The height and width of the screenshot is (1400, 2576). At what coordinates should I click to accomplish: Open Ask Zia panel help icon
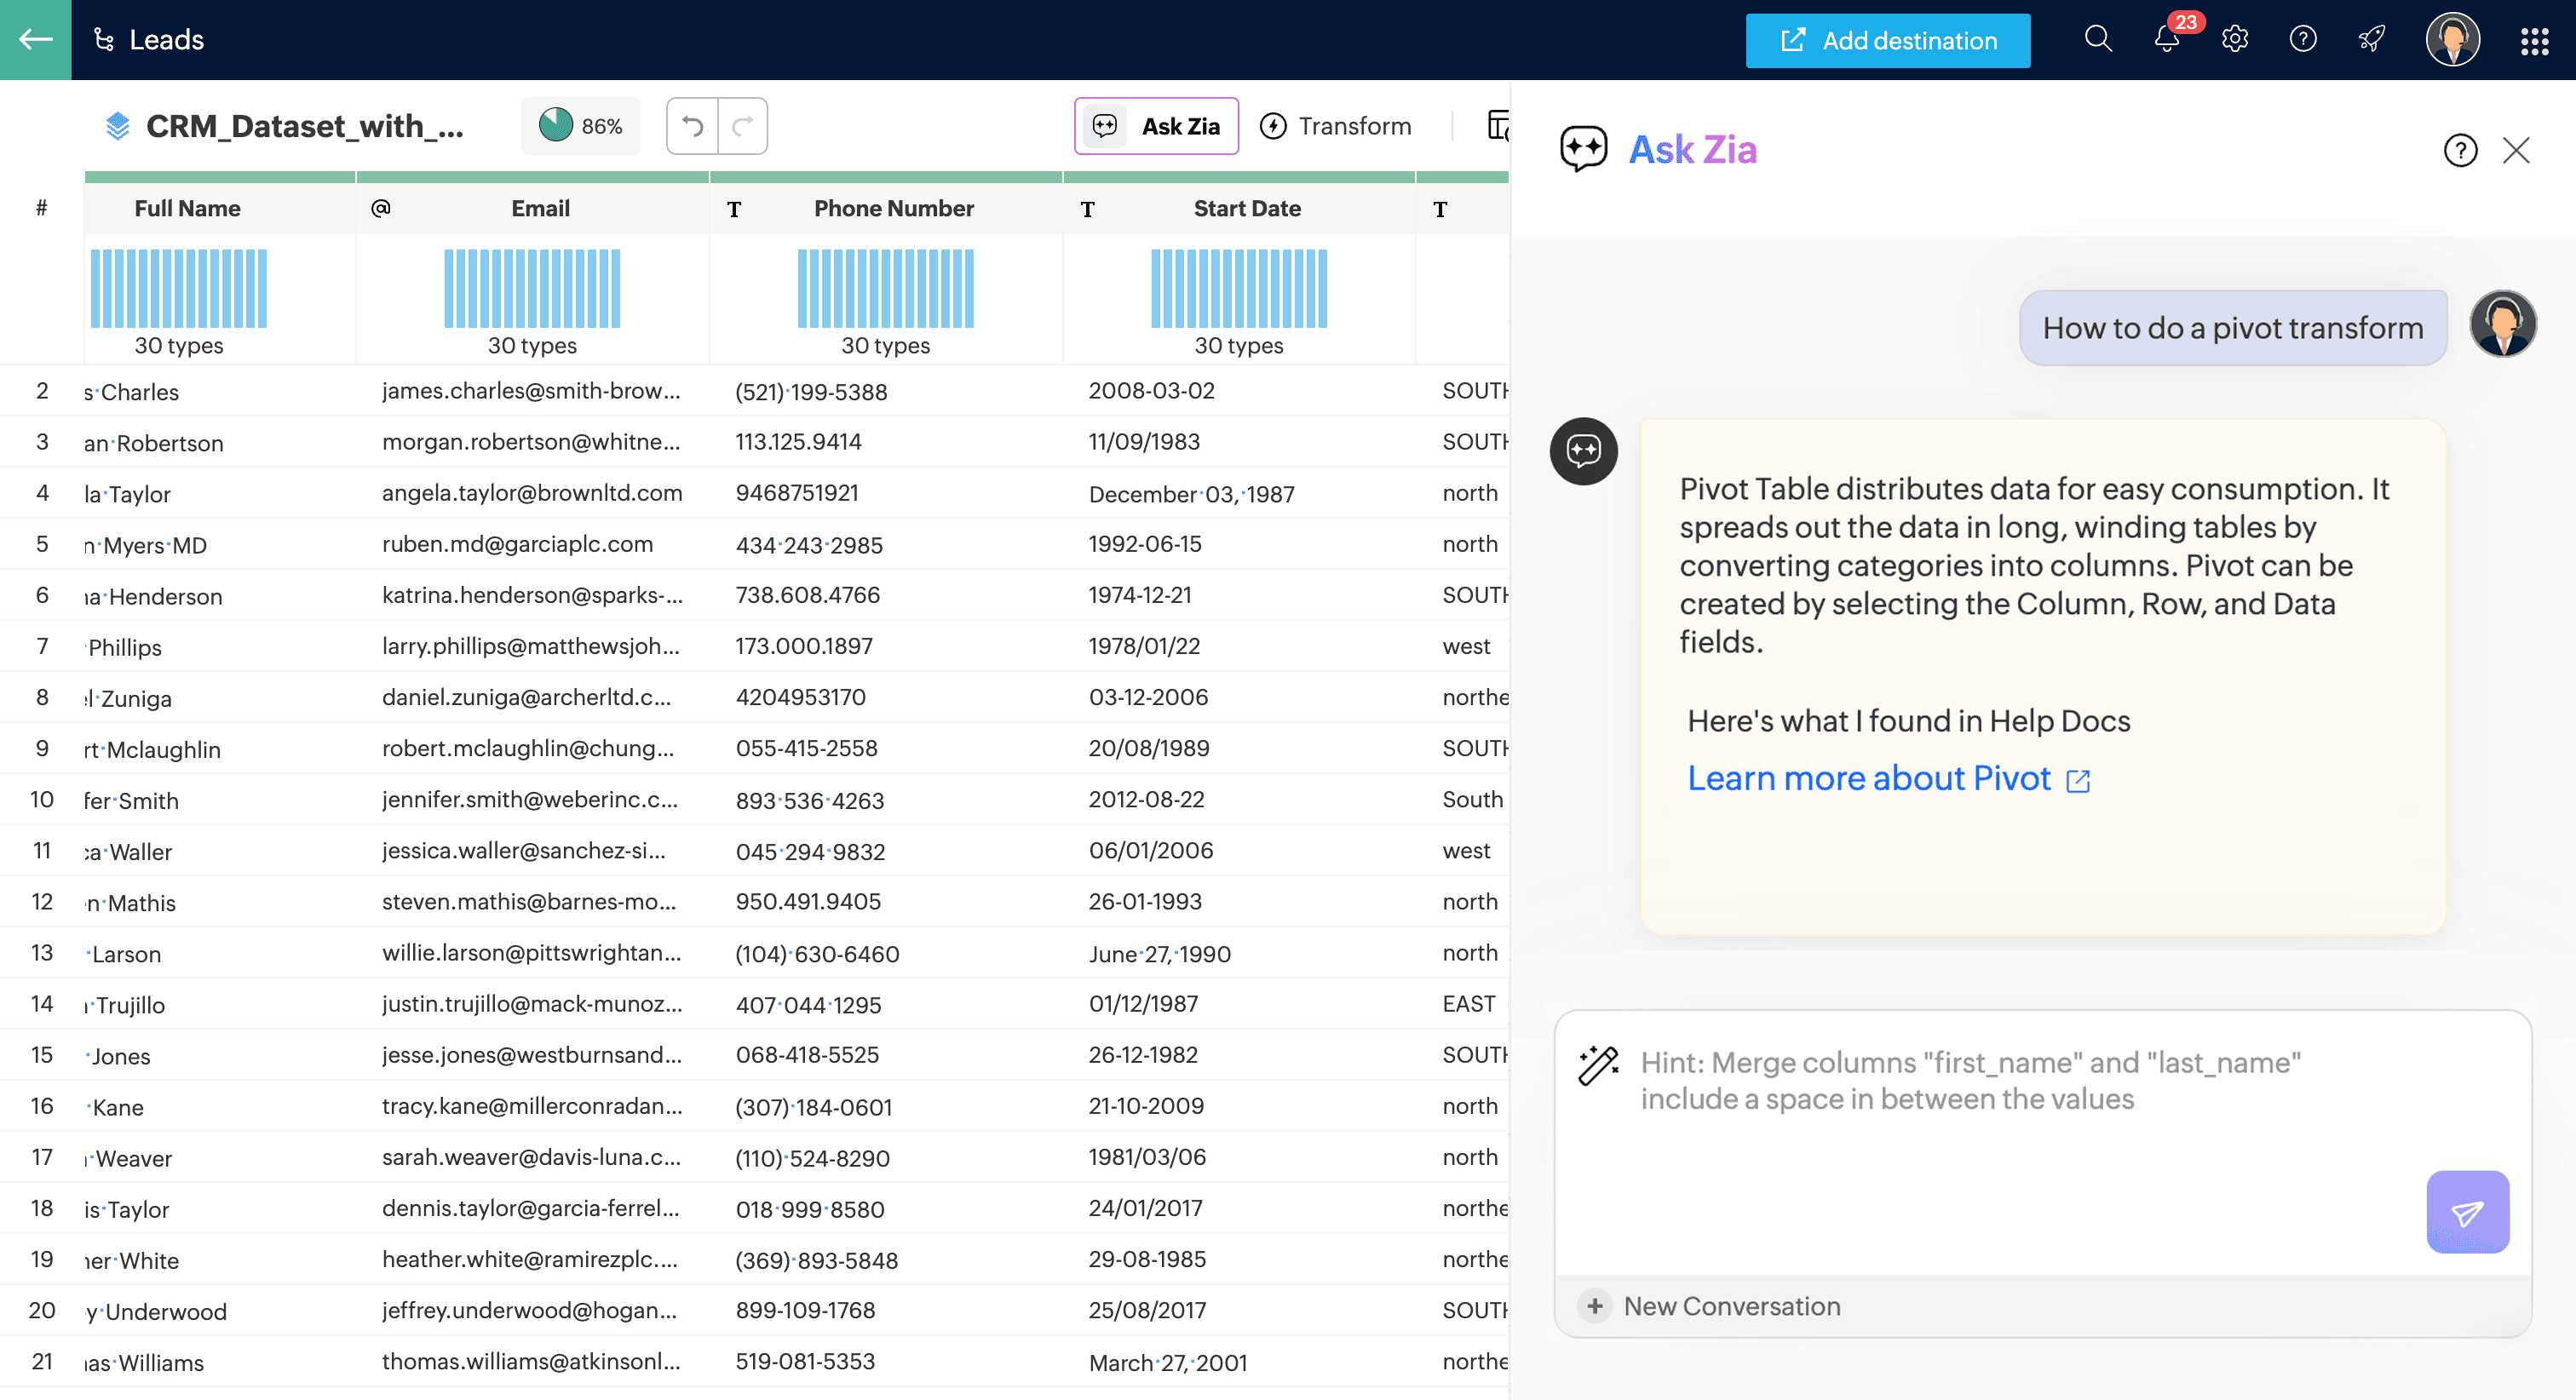(2459, 151)
